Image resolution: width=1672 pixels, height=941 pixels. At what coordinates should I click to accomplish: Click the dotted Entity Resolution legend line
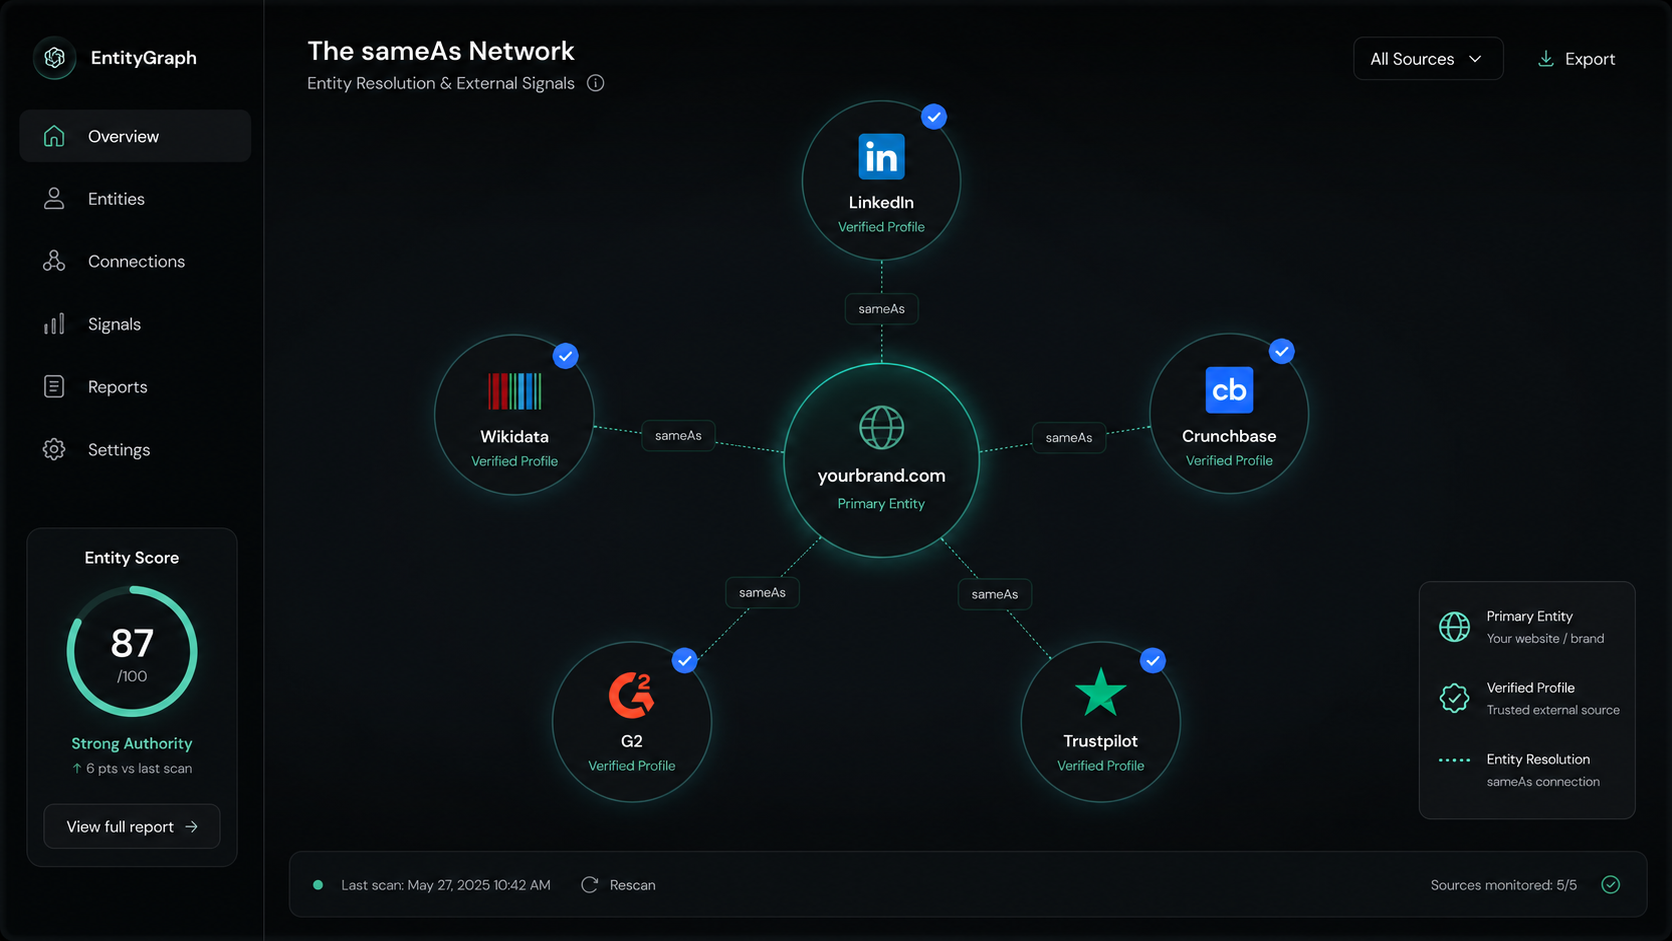[x=1454, y=760]
